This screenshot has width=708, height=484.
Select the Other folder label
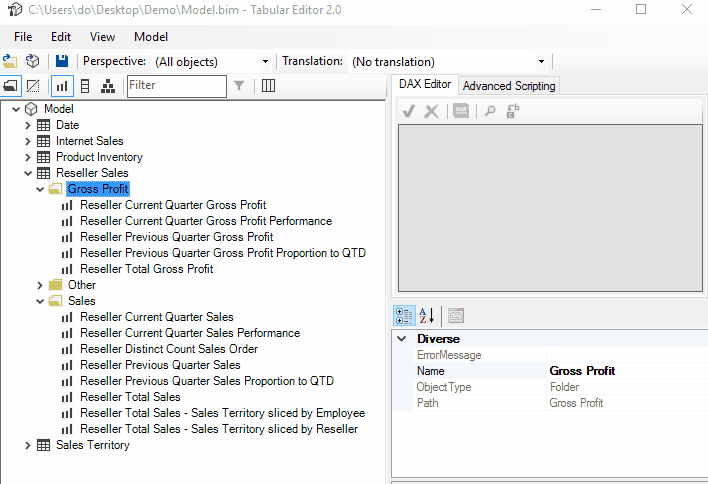click(82, 285)
